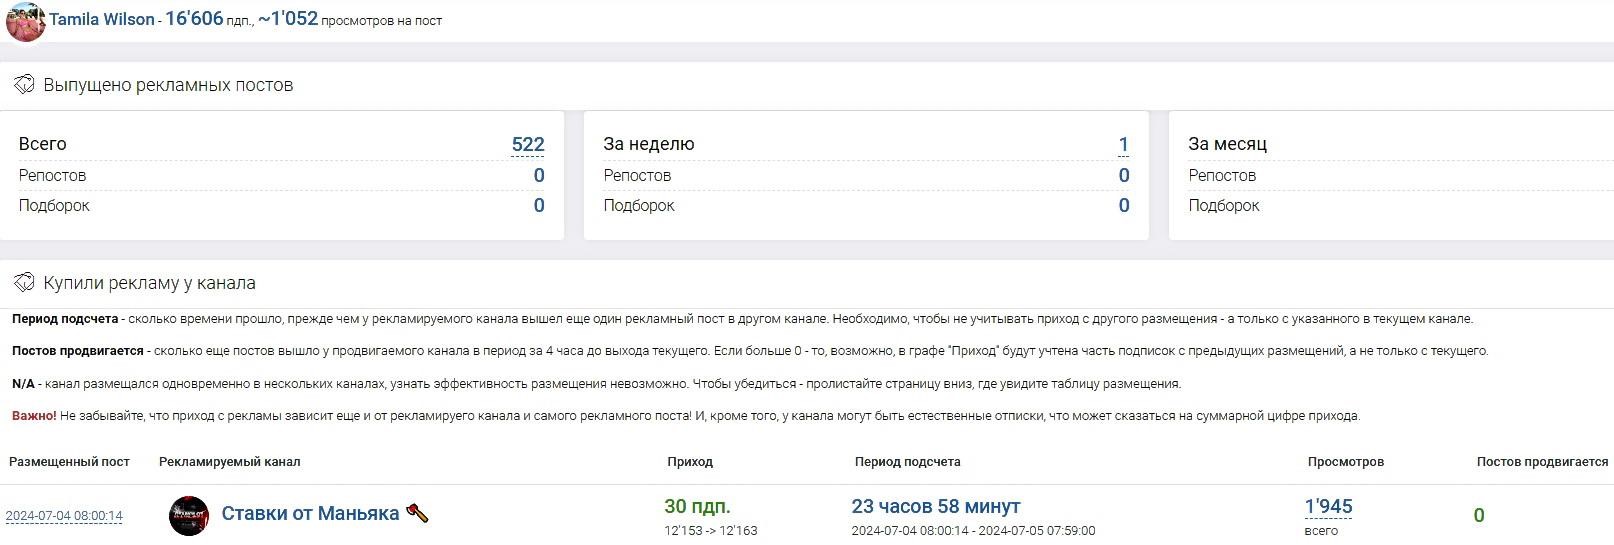Image resolution: width=1614 pixels, height=545 pixels.
Task: Click the Купили рекламу у канала section title
Action: pyautogui.click(x=149, y=283)
